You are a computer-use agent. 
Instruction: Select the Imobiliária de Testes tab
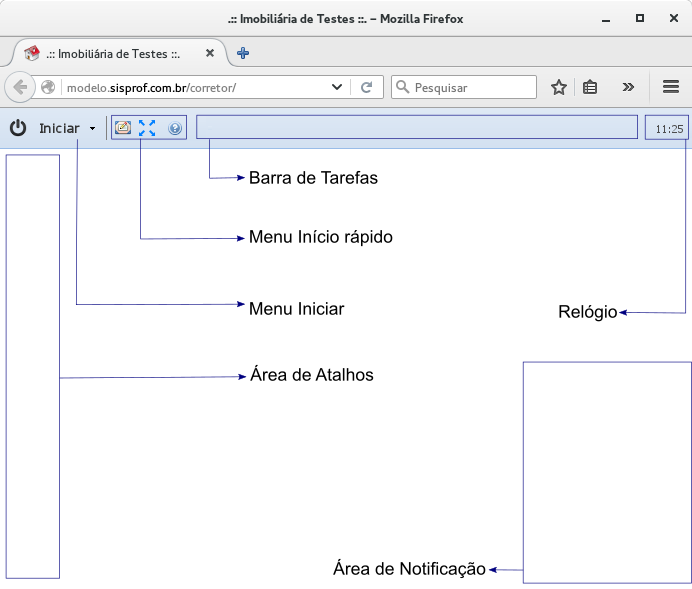(x=110, y=53)
